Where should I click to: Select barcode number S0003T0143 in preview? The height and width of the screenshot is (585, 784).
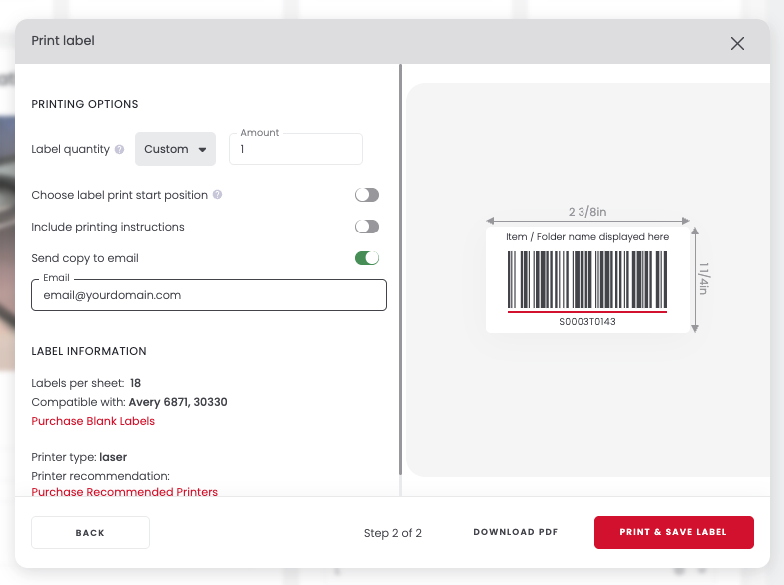click(587, 322)
